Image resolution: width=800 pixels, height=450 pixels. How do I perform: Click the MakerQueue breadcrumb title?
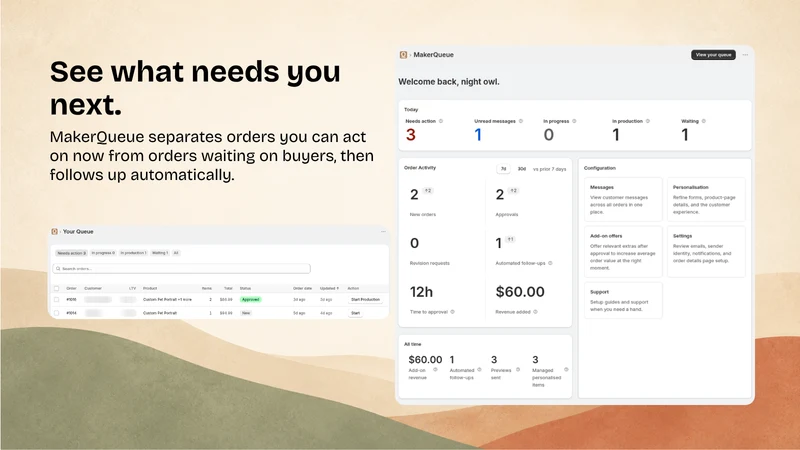pos(433,55)
